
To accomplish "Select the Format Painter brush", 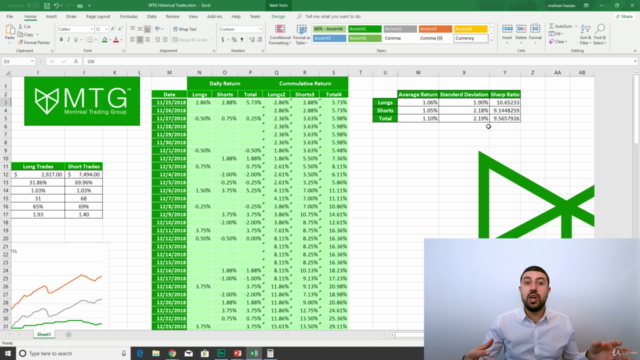I will pos(21,42).
